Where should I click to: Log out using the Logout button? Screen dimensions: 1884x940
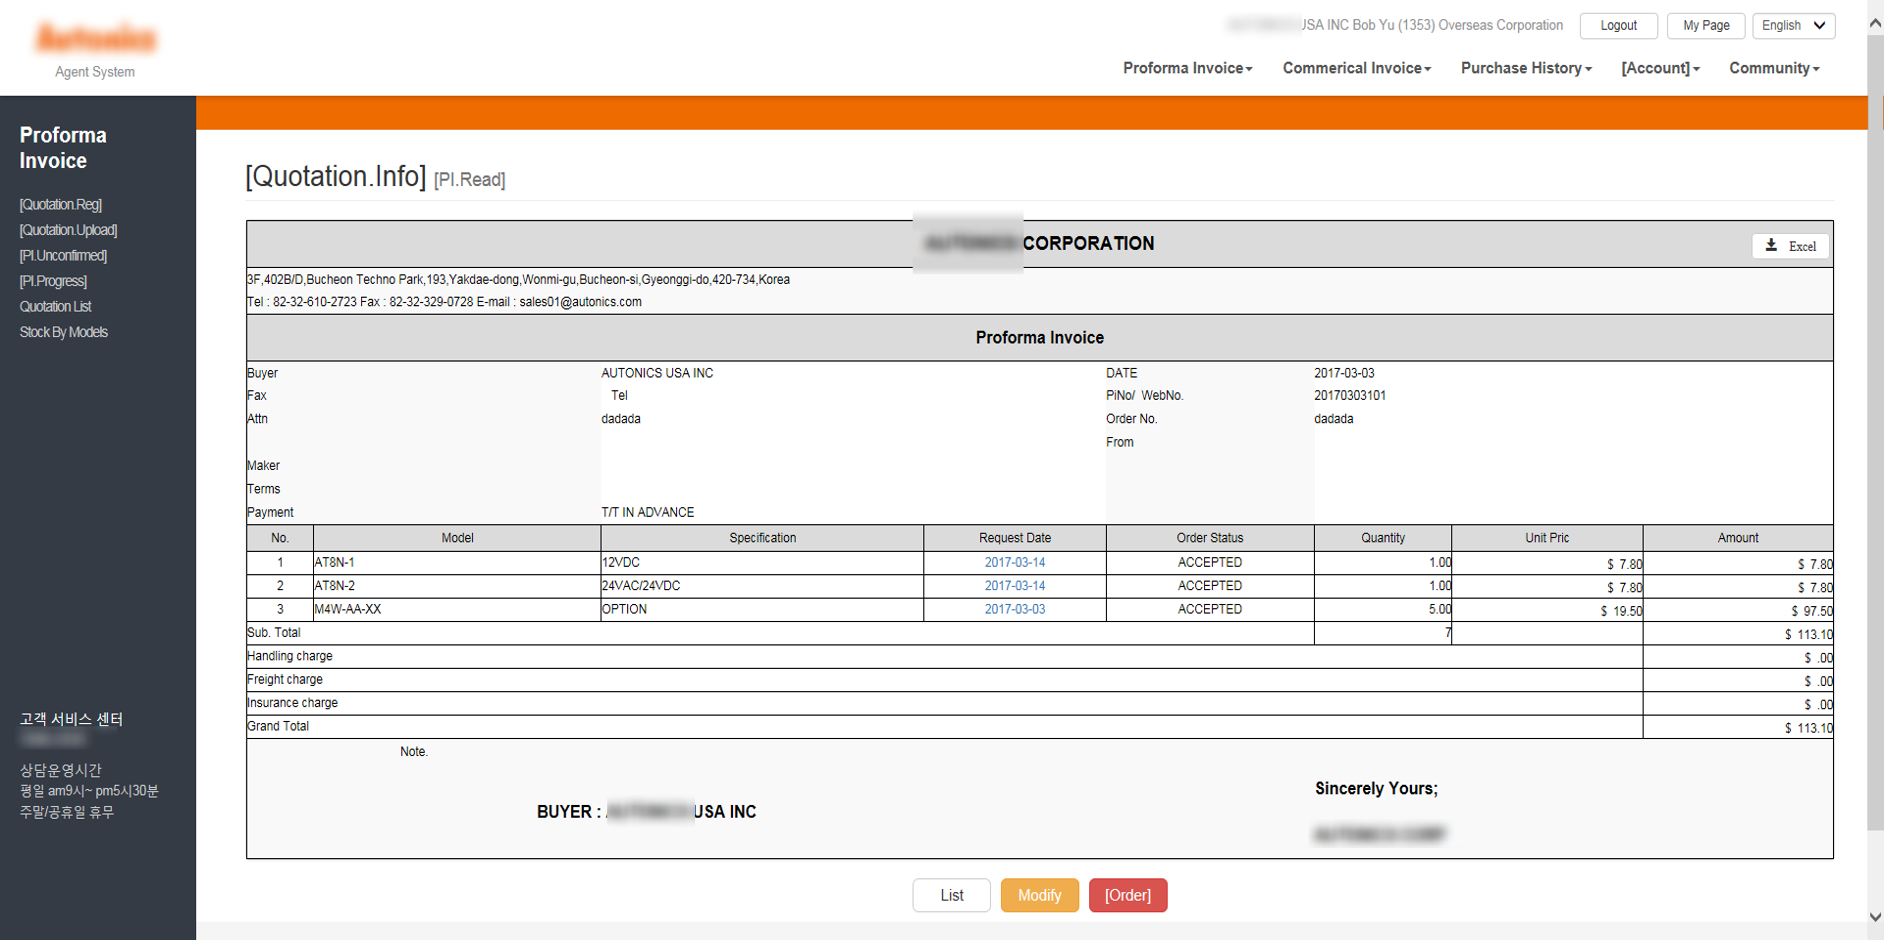point(1618,26)
